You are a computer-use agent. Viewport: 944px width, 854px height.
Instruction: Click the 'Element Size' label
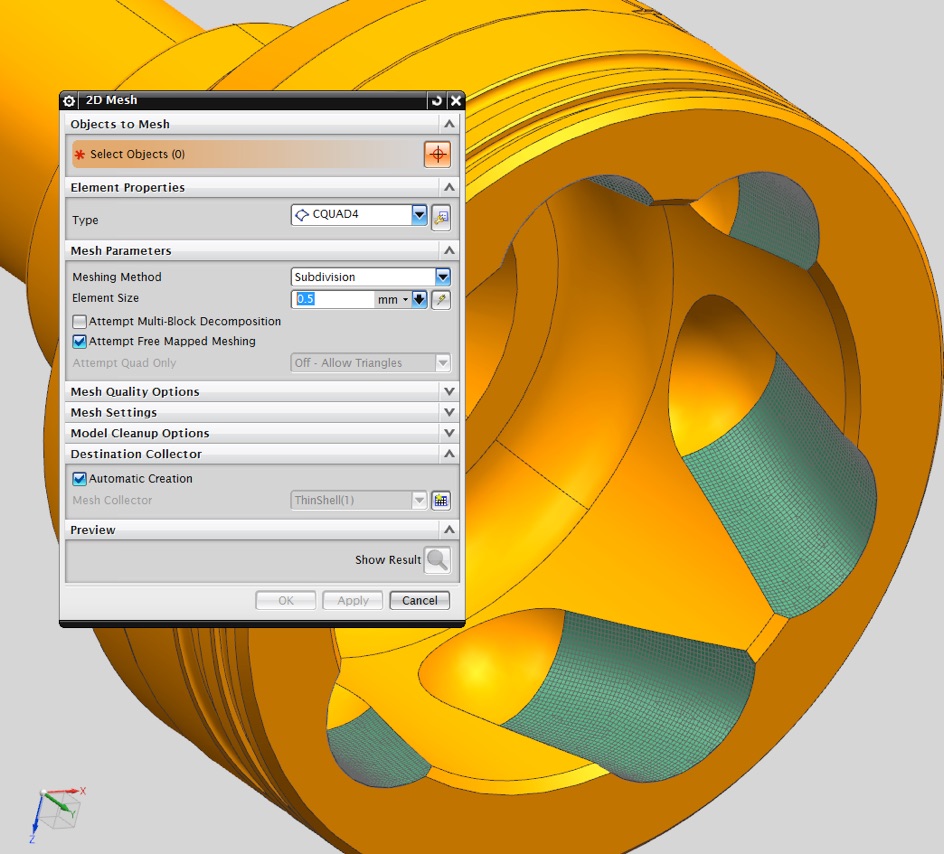(105, 298)
